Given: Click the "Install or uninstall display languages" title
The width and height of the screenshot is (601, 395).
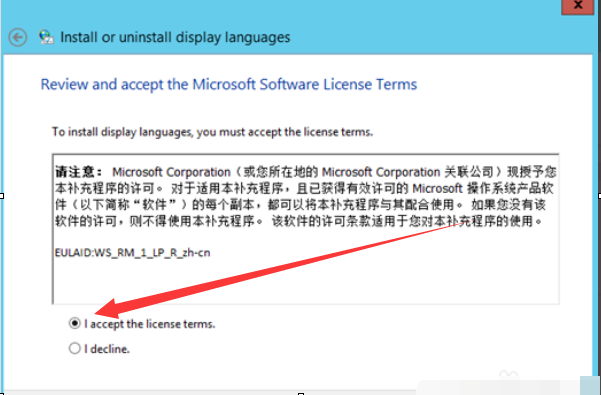Looking at the screenshot, I should pyautogui.click(x=175, y=37).
